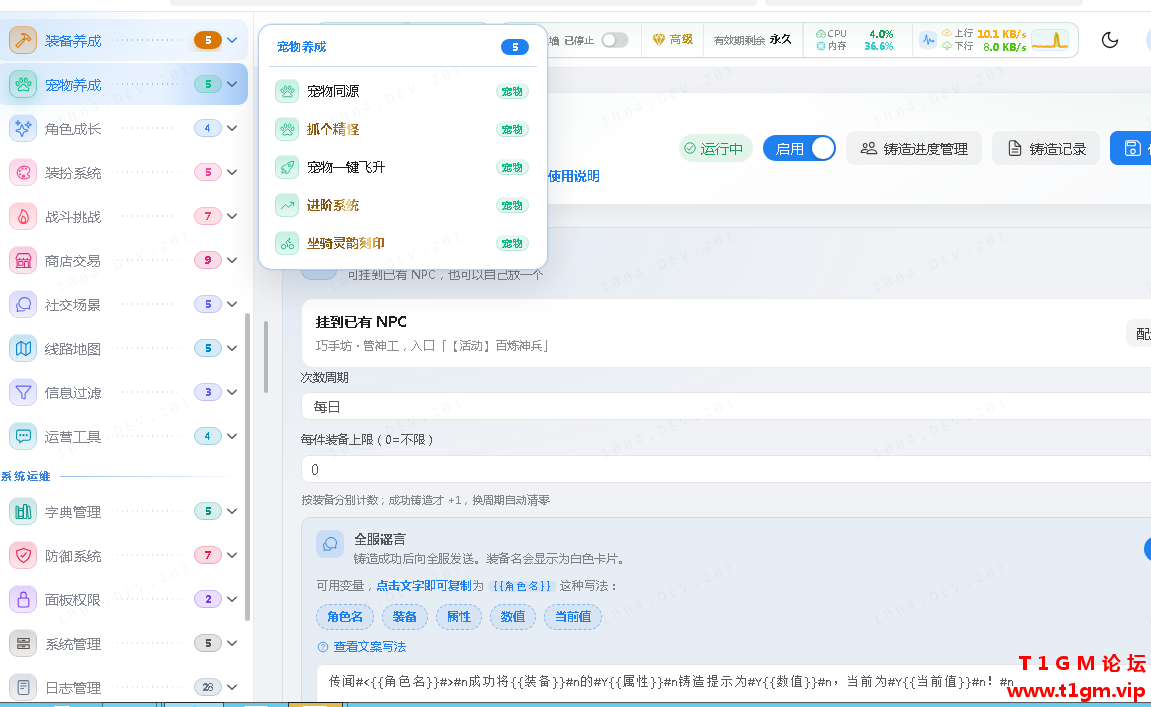Select 进阶系统 menu entry
The image size is (1151, 707).
pyautogui.click(x=402, y=206)
